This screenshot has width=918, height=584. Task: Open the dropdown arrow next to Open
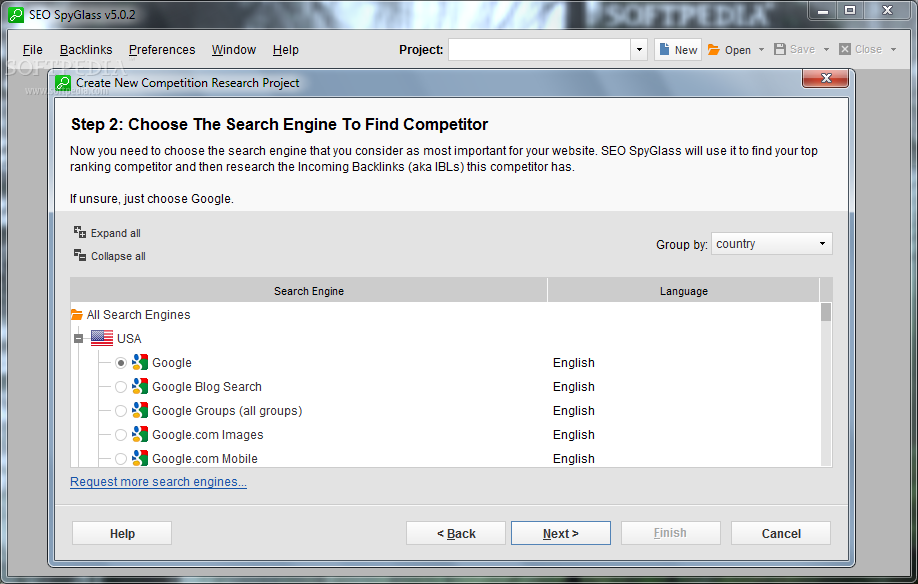tap(761, 50)
